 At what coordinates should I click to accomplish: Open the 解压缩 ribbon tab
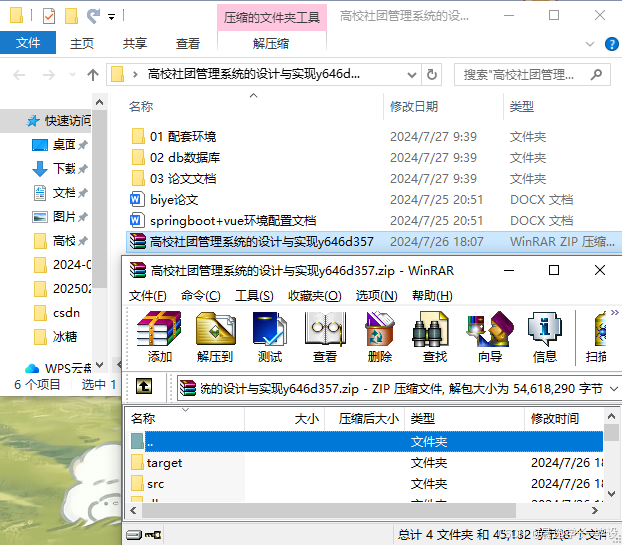[271, 43]
